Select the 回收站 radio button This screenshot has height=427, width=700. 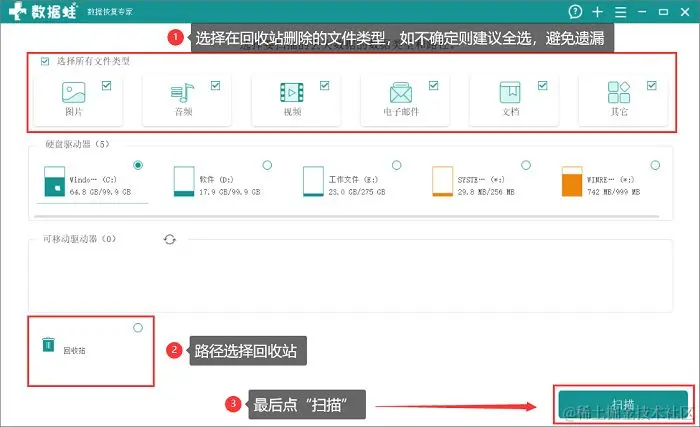[138, 328]
